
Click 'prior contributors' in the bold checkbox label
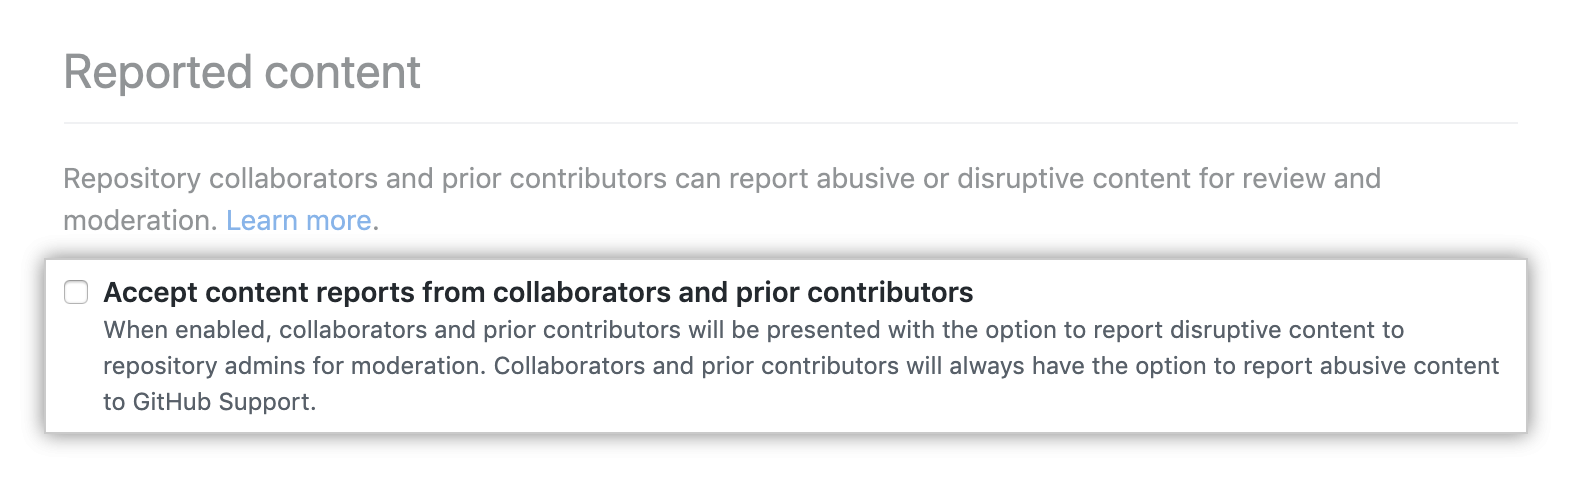point(854,292)
